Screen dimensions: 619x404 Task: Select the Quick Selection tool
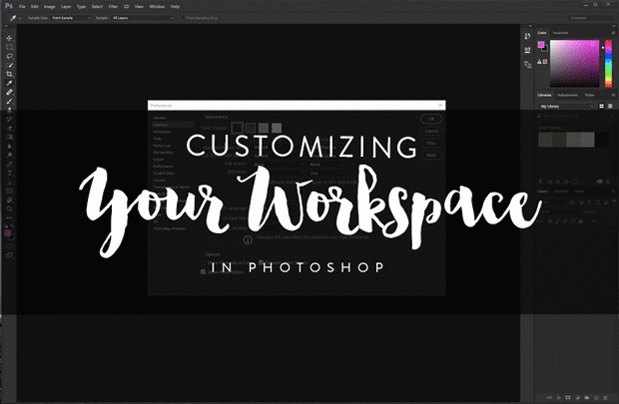coord(9,65)
